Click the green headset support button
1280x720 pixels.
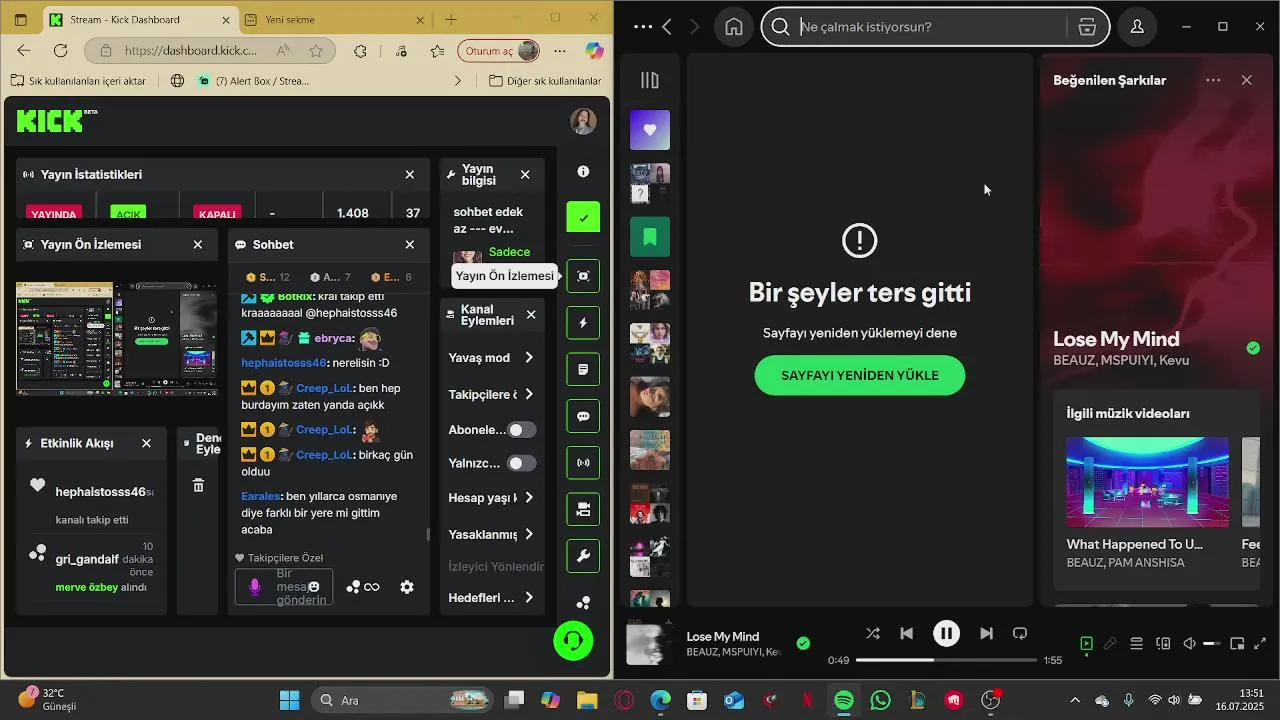point(573,640)
